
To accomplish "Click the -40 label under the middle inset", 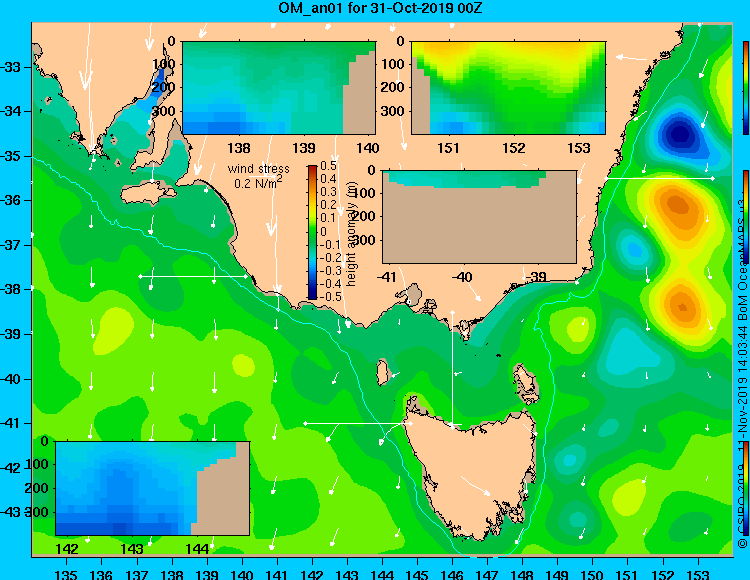I will [462, 277].
